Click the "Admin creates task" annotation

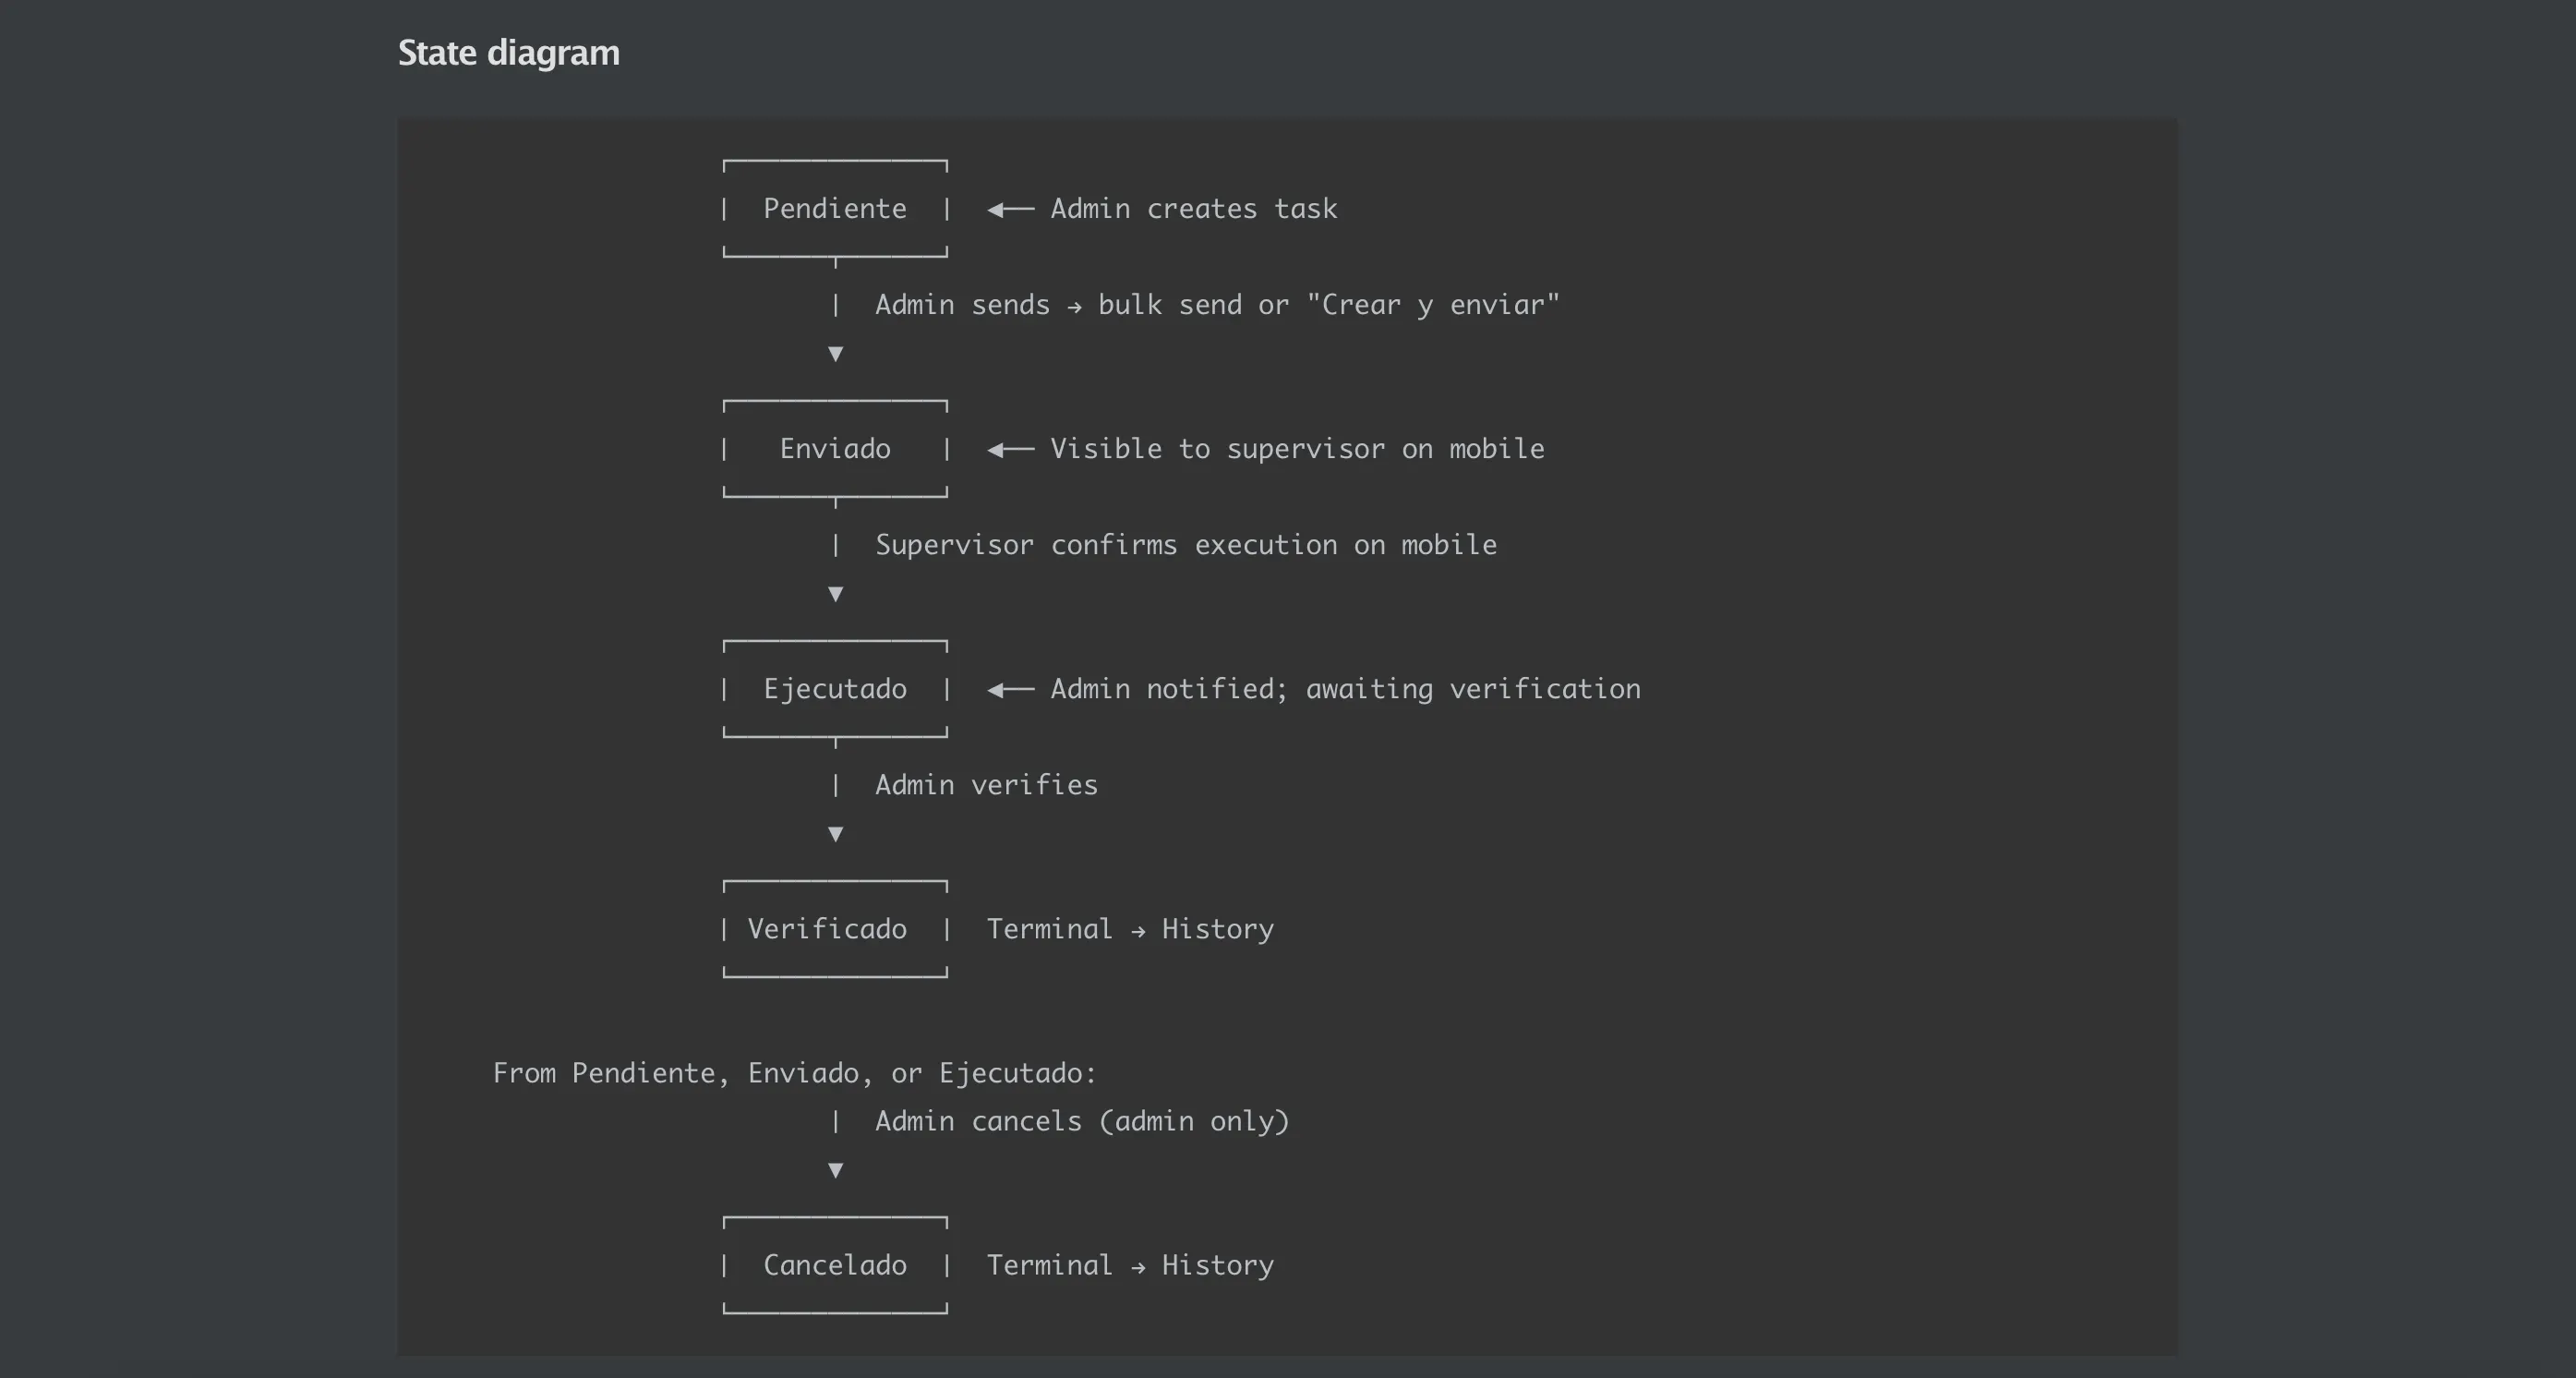[1193, 209]
